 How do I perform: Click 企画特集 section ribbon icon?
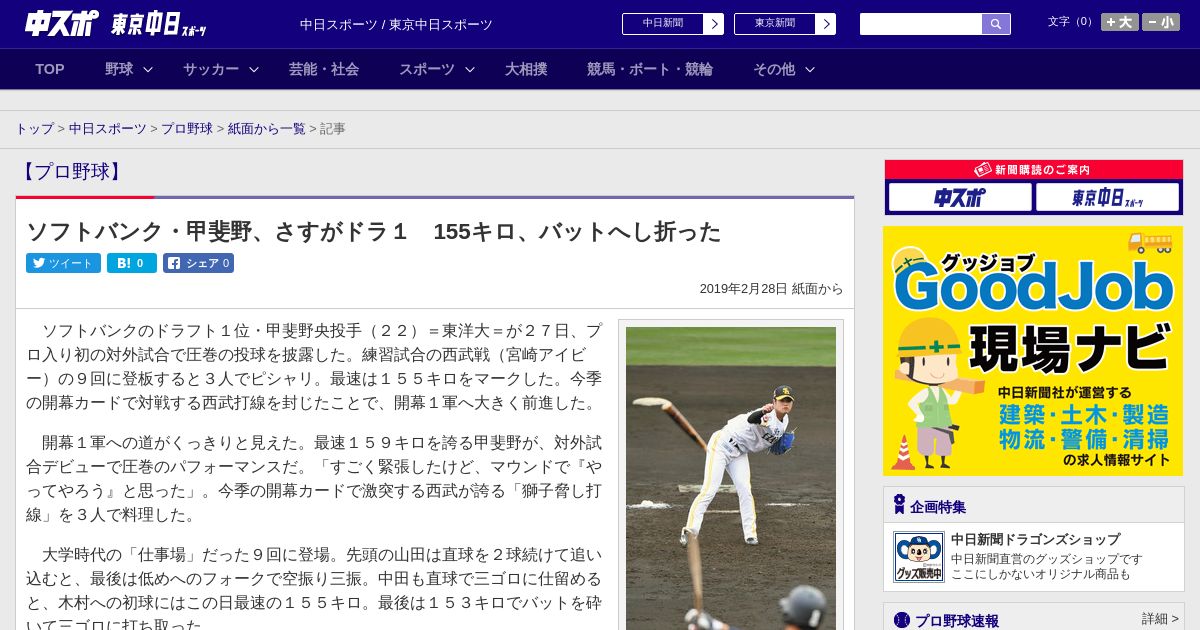[x=899, y=505]
